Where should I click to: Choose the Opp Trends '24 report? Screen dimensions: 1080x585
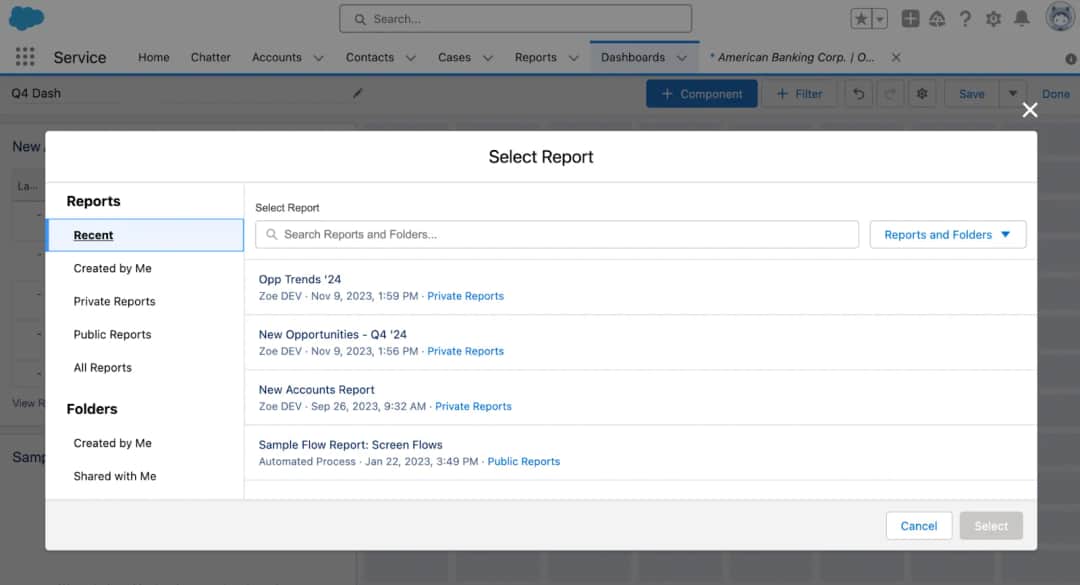641,287
